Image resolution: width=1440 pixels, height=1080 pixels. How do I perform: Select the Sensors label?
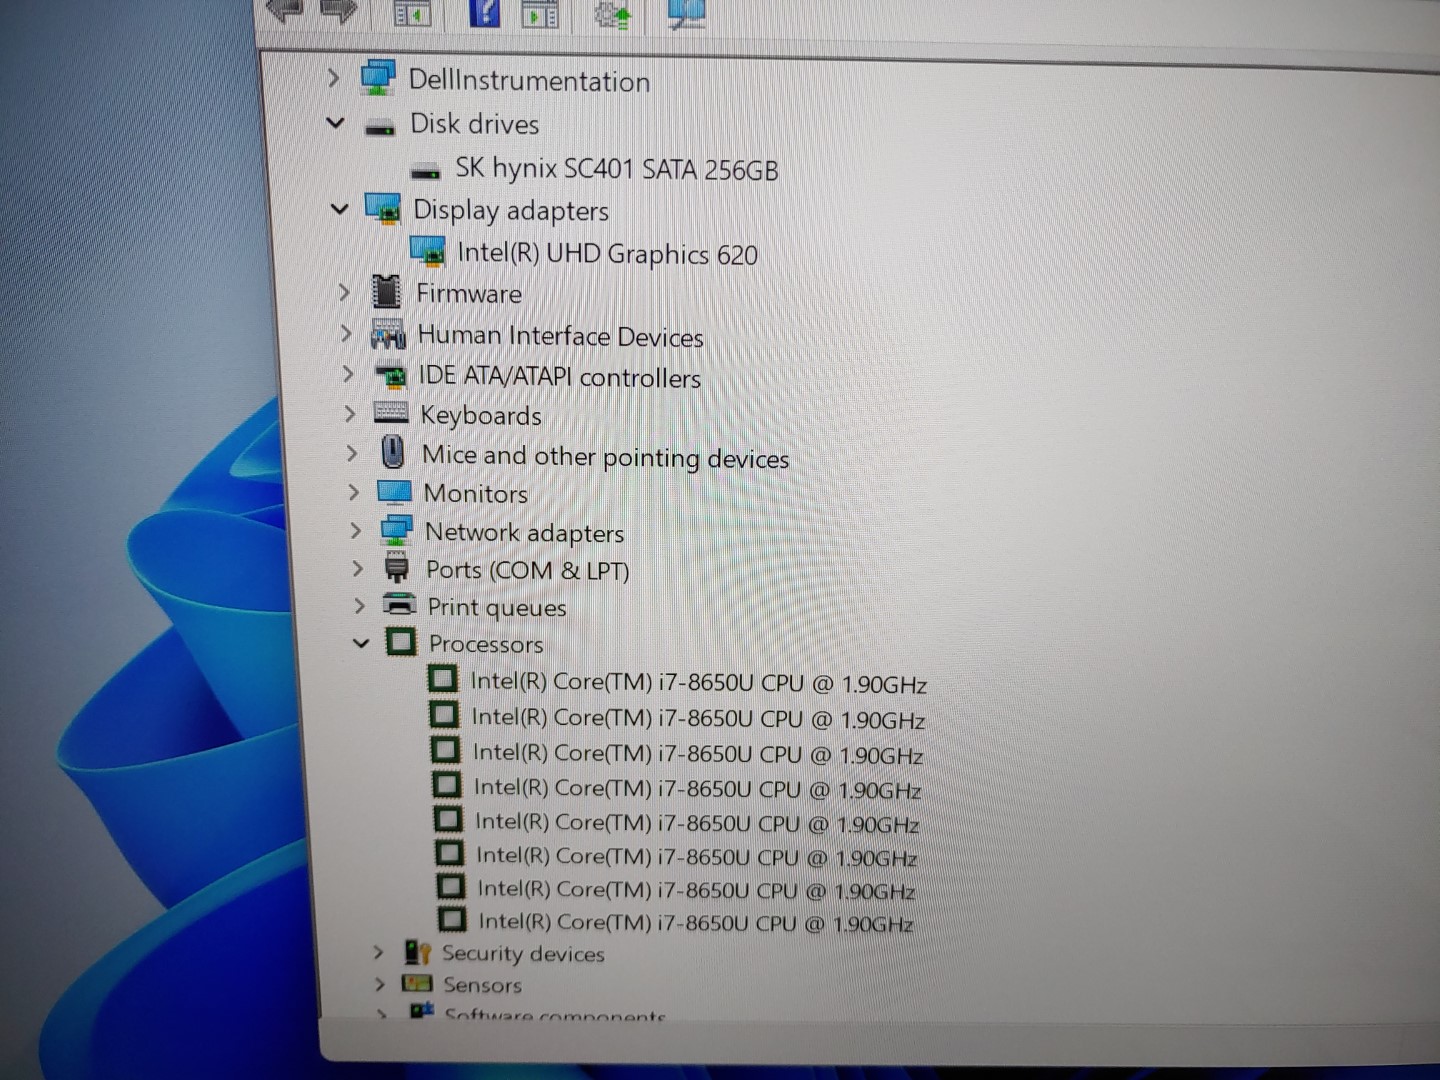482,985
